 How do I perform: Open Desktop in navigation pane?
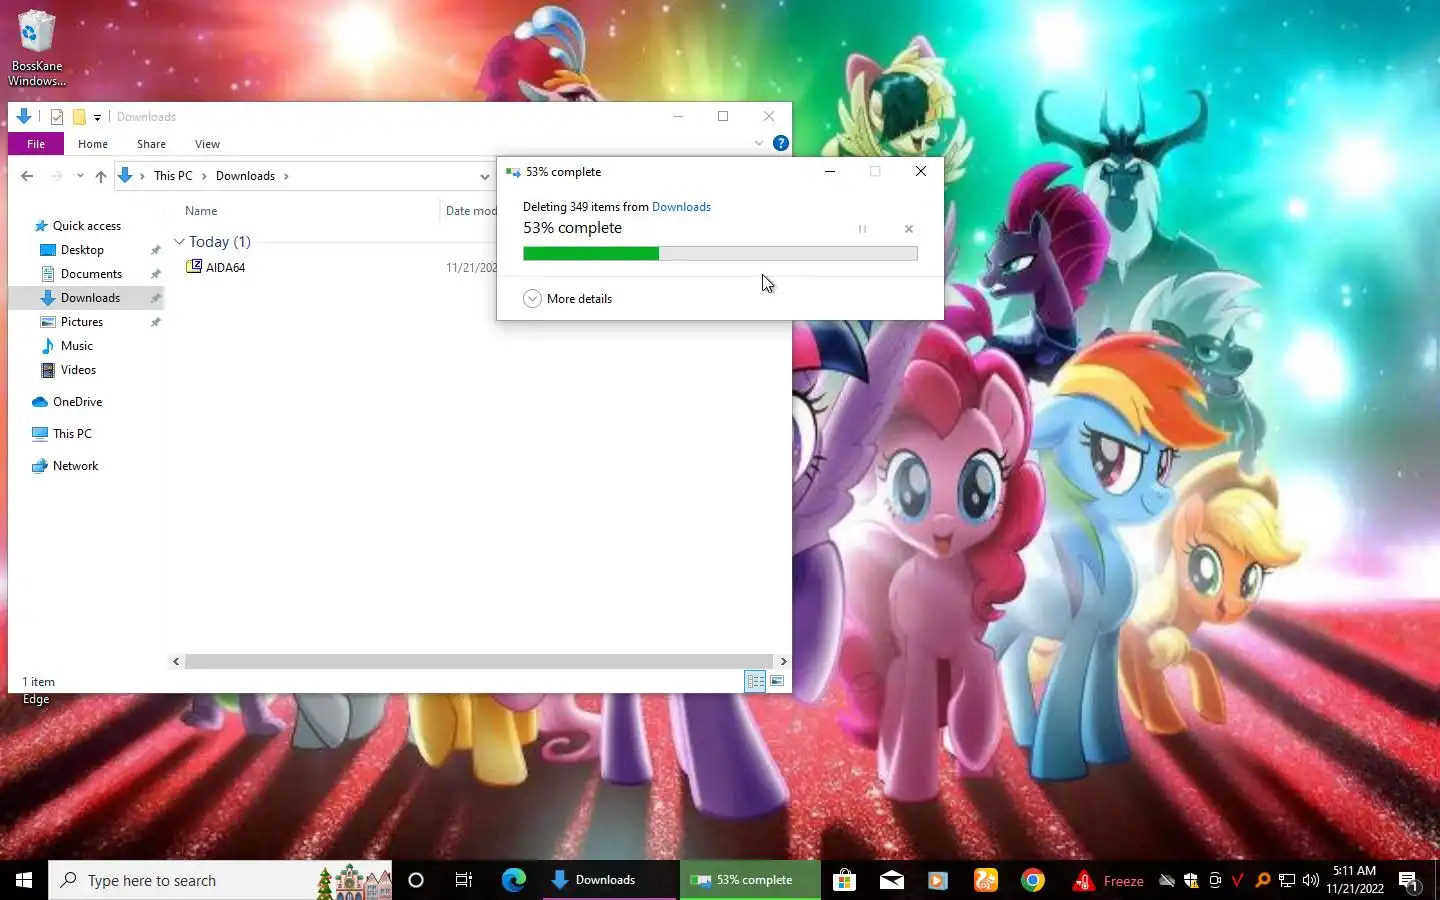coord(82,250)
